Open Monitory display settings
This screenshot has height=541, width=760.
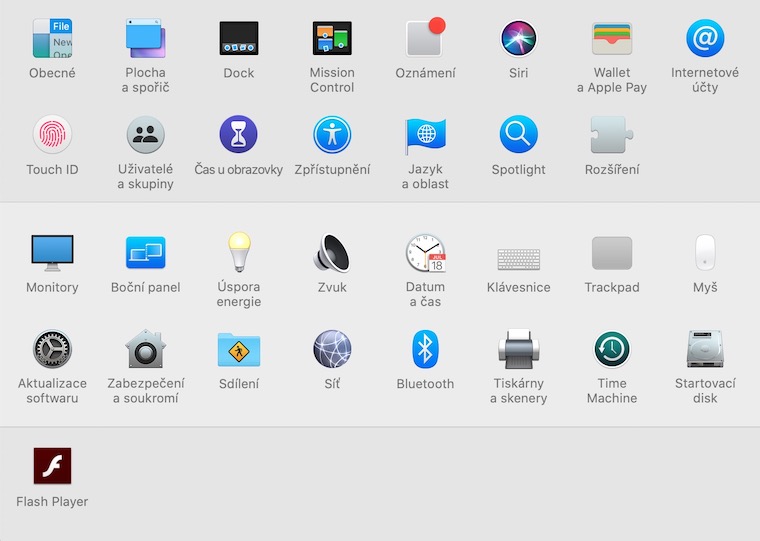coord(52,253)
